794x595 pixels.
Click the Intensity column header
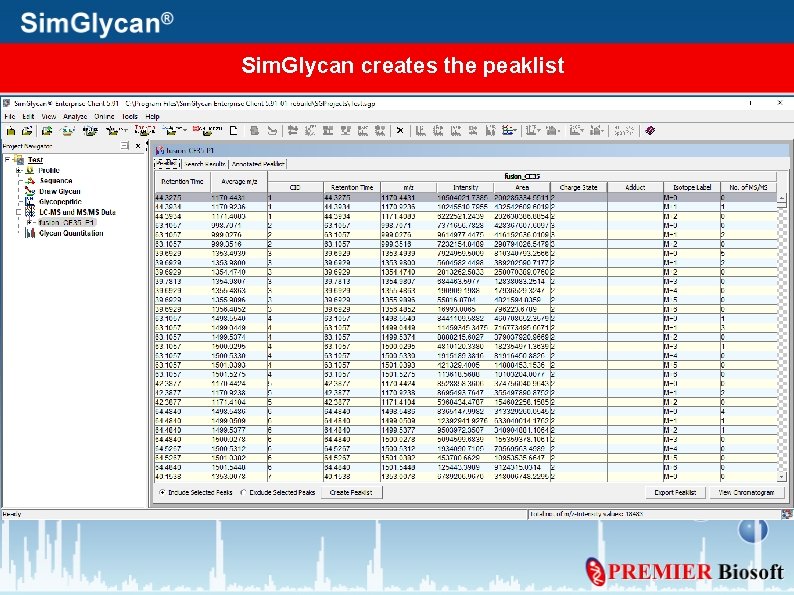465,187
